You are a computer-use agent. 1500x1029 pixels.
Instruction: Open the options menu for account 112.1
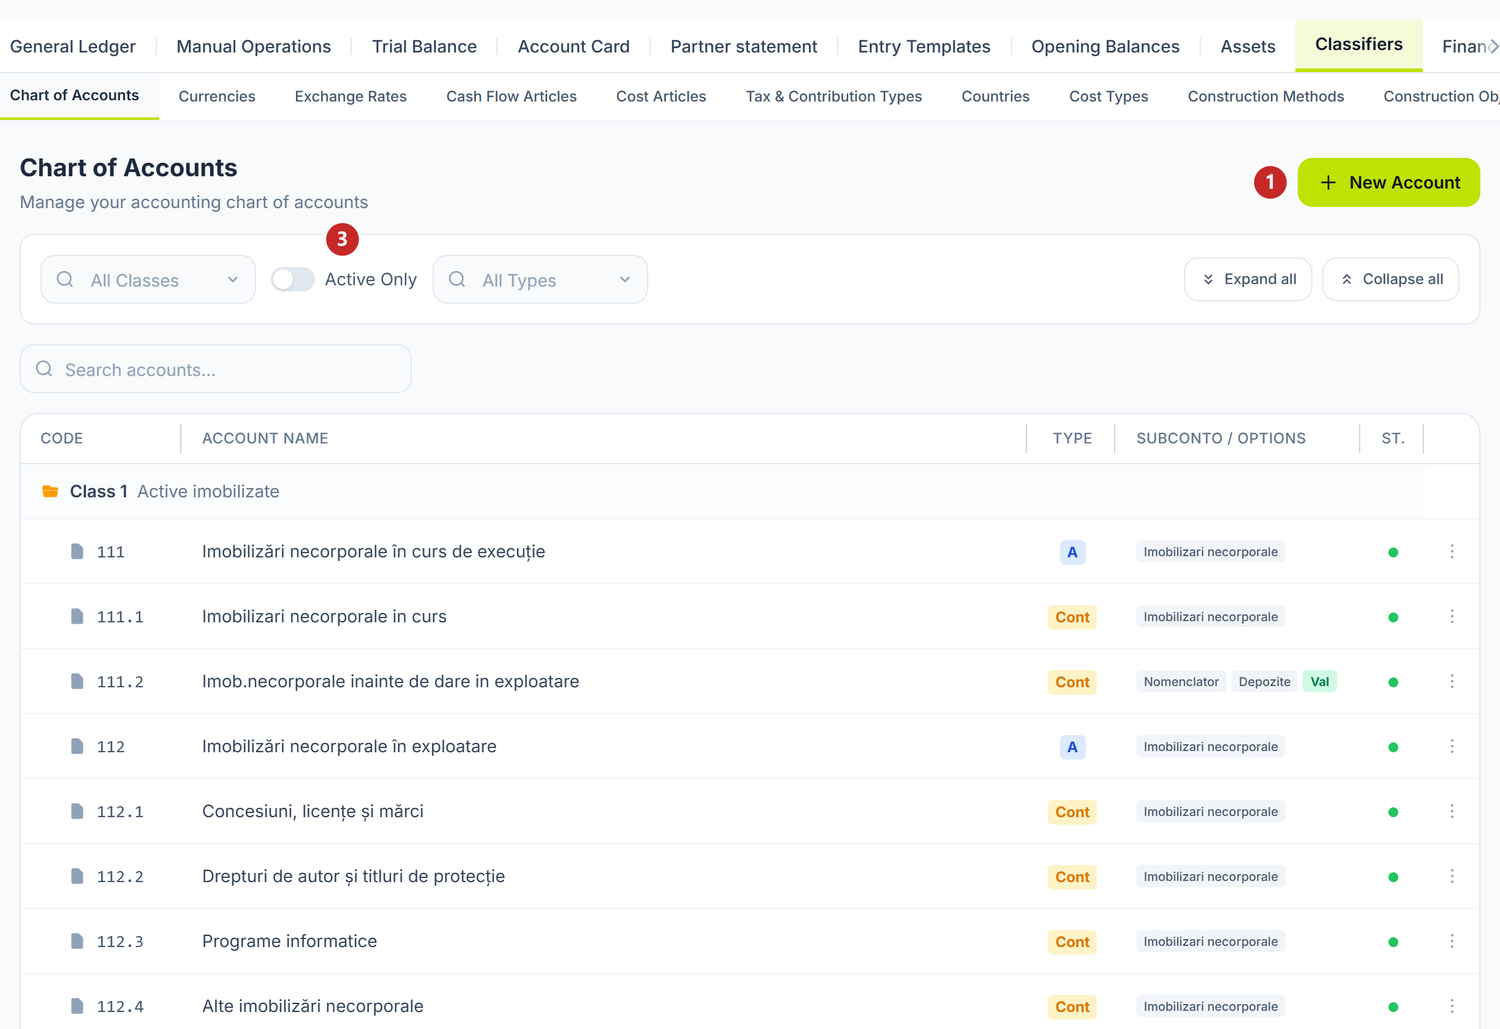pyautogui.click(x=1452, y=812)
